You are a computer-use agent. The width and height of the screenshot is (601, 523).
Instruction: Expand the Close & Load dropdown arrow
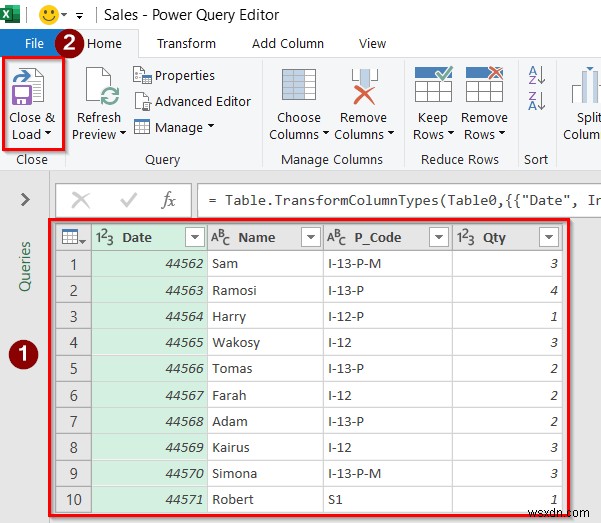48,133
